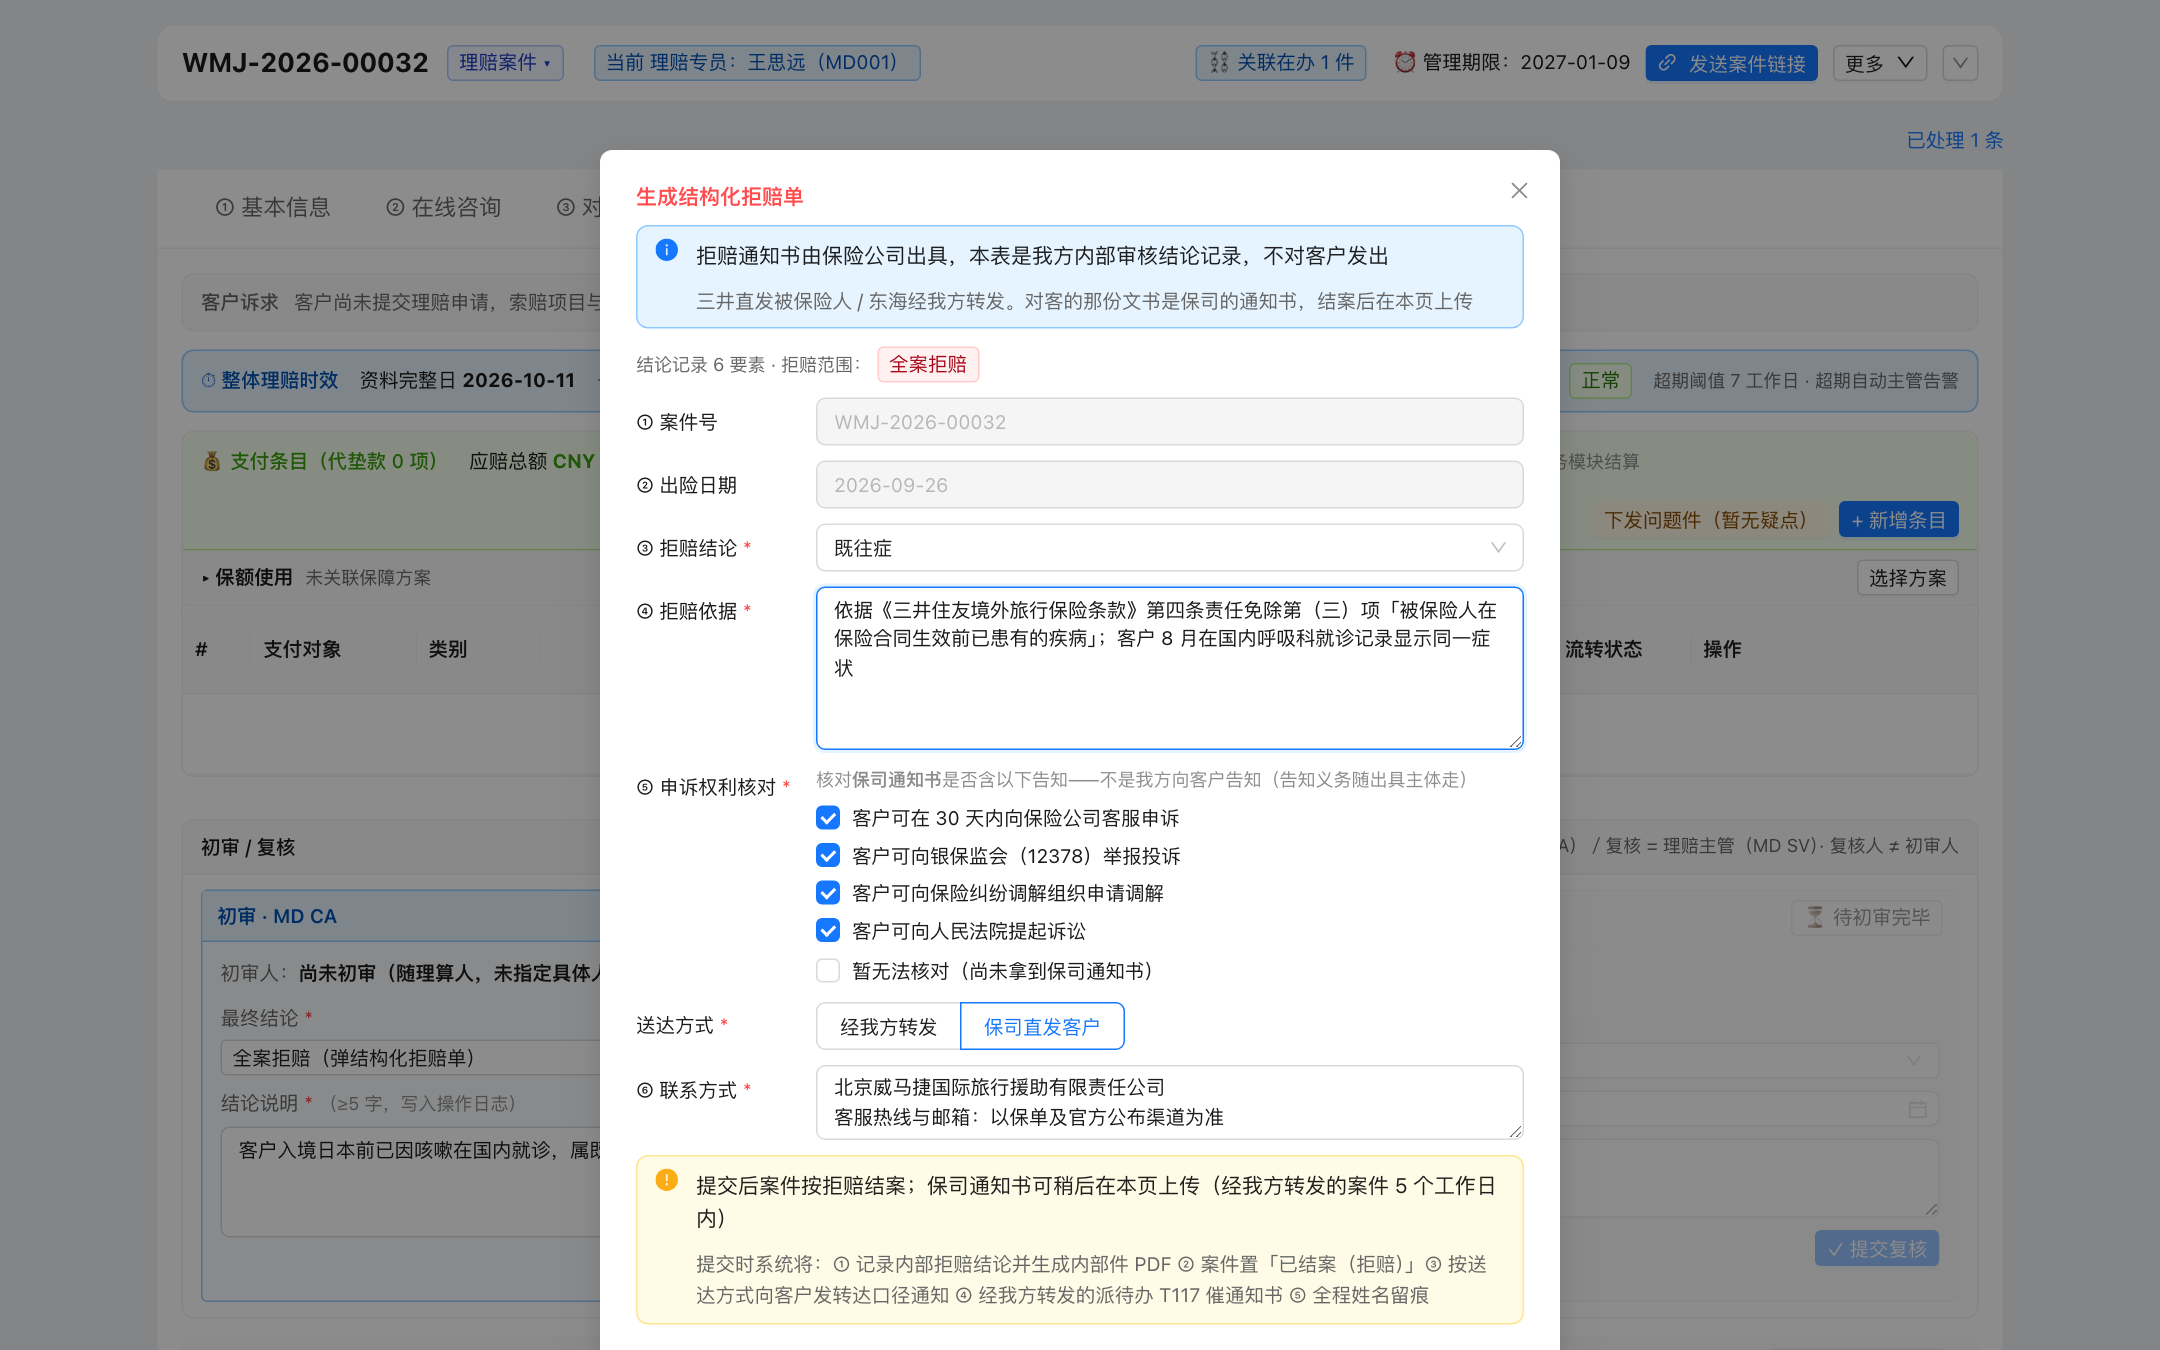Click the money bag icon beside 支付条目
The image size is (2160, 1350).
click(x=212, y=461)
